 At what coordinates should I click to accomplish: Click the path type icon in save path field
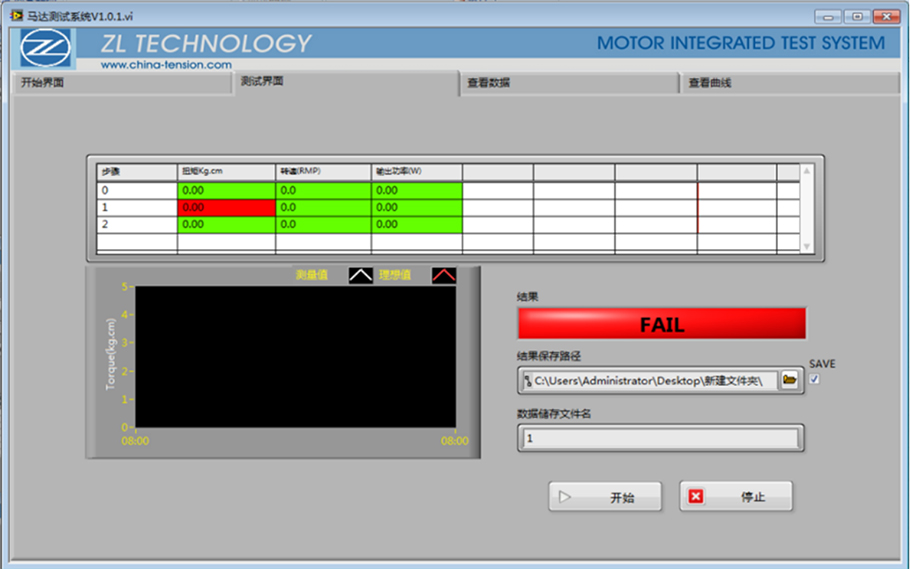point(527,381)
